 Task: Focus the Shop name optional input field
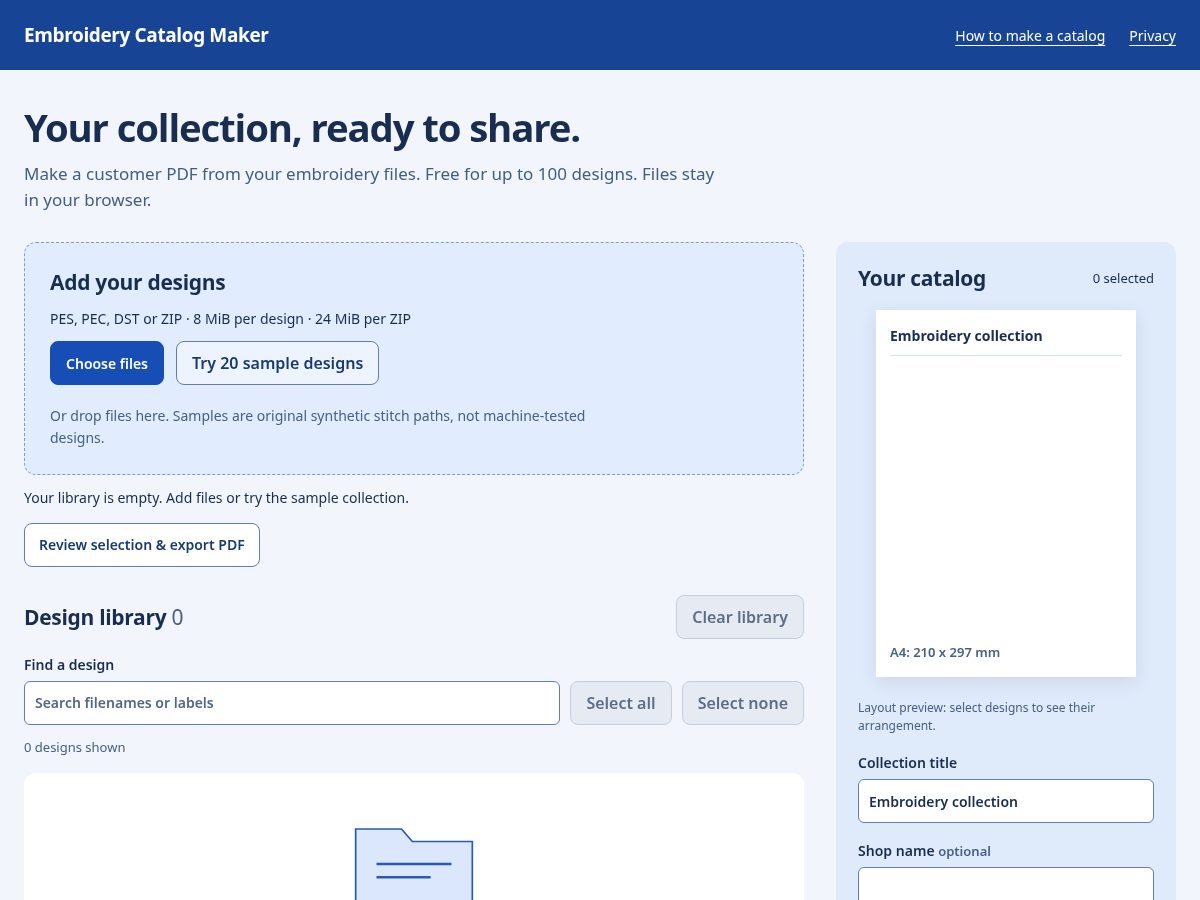click(1006, 884)
